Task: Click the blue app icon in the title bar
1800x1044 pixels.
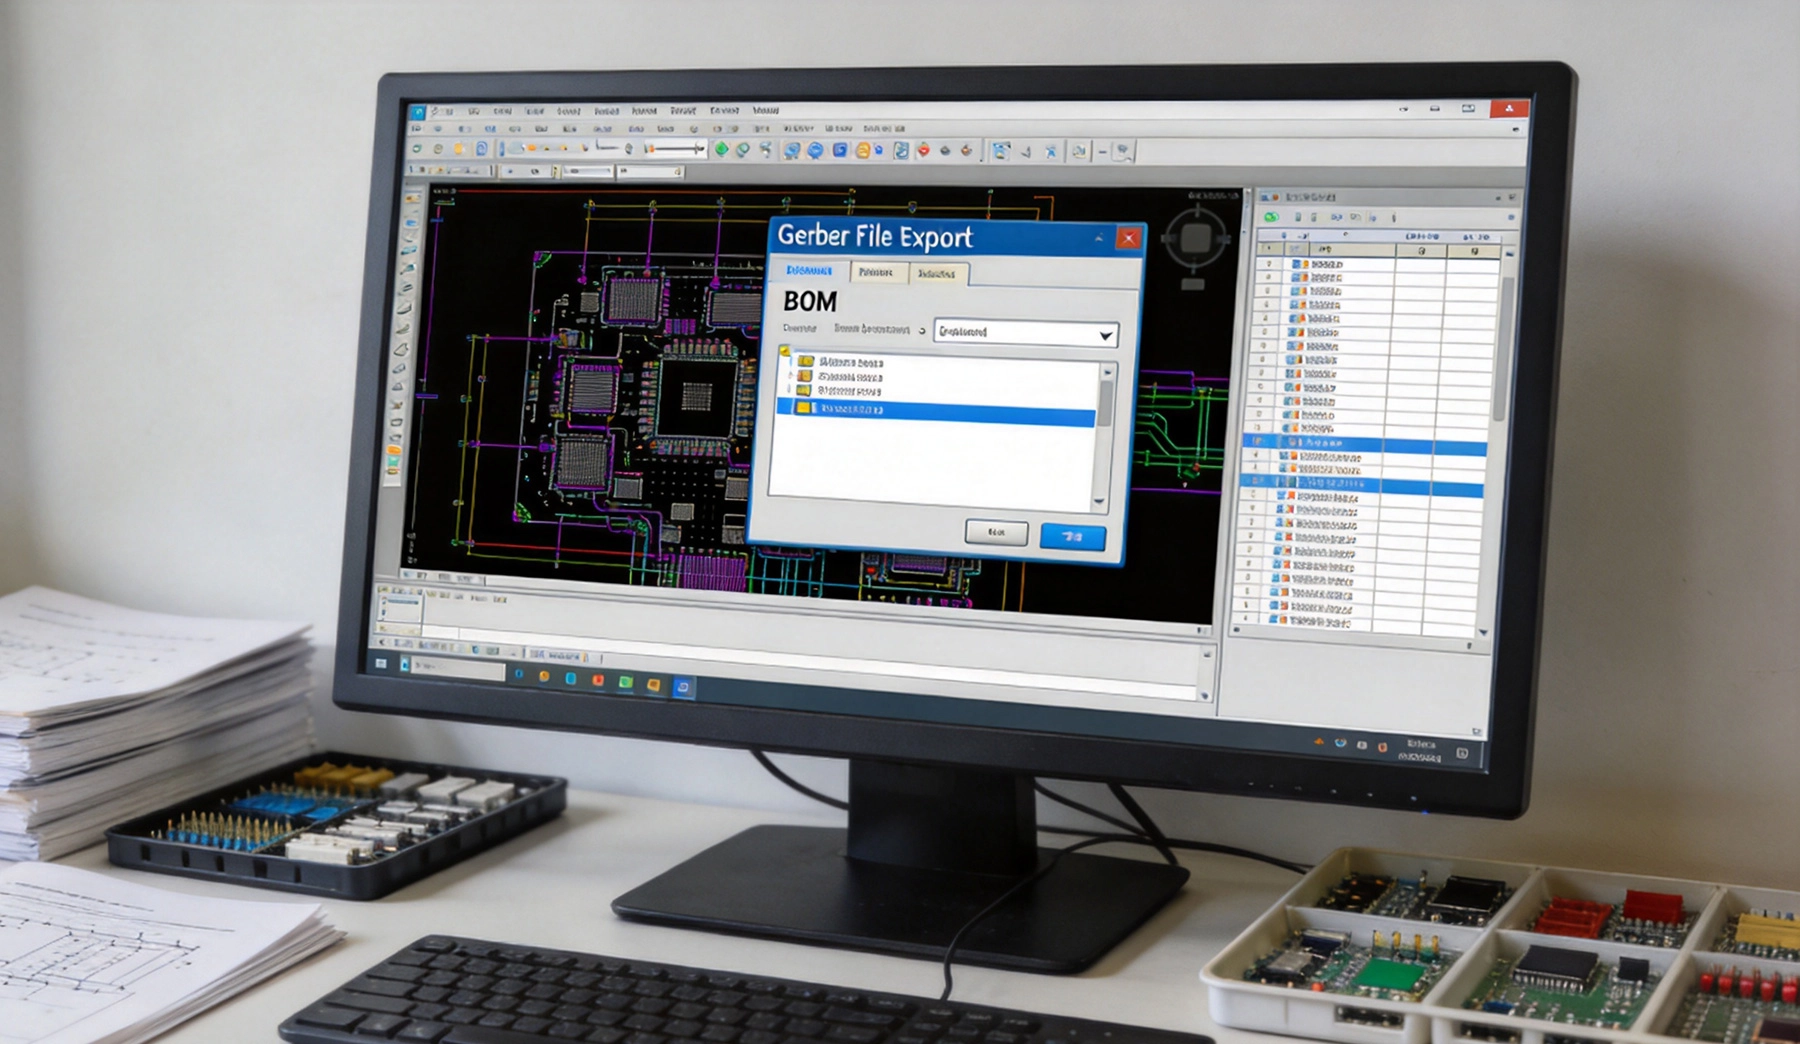Action: 418,112
